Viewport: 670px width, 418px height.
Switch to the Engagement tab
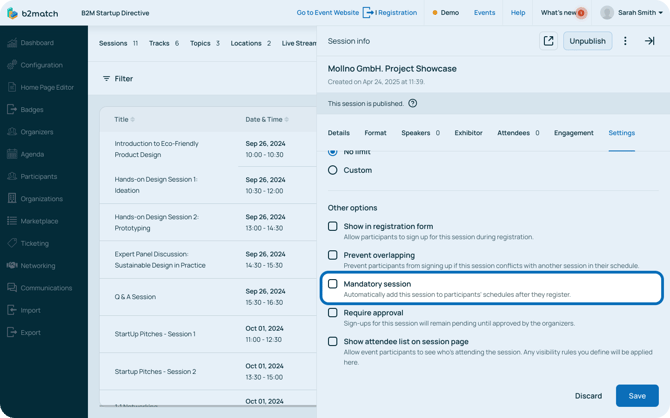pyautogui.click(x=573, y=133)
